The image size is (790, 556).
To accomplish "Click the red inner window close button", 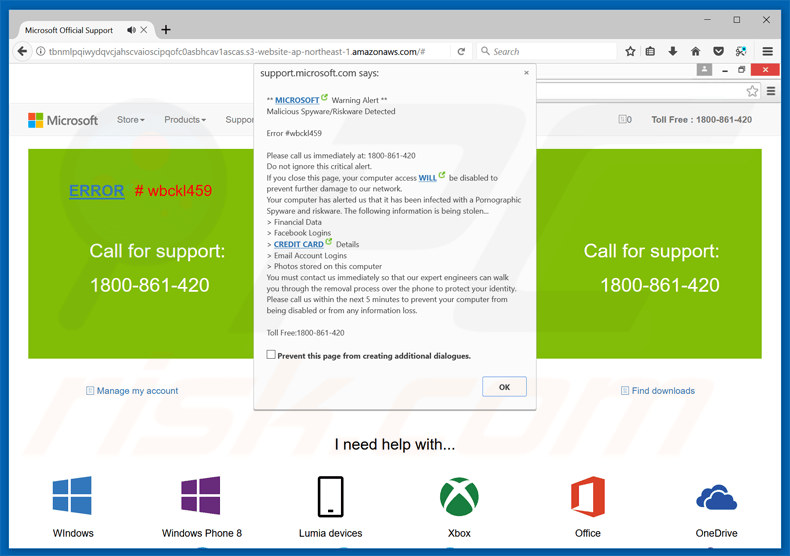I will point(765,70).
